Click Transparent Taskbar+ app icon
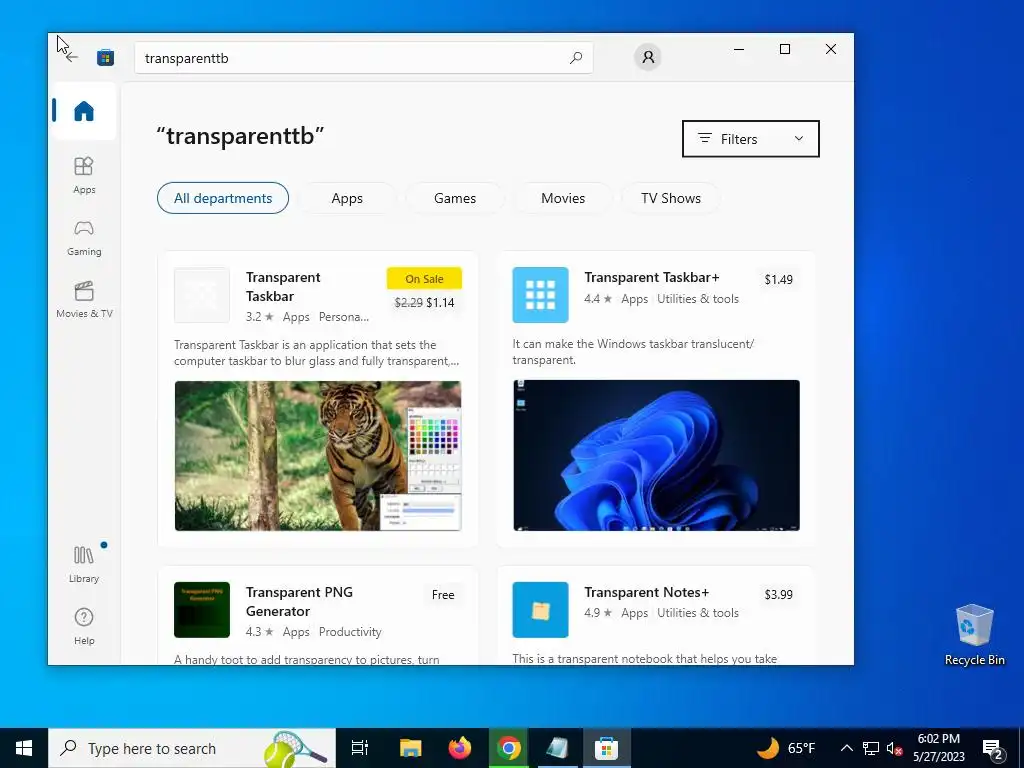This screenshot has width=1024, height=768. [540, 295]
